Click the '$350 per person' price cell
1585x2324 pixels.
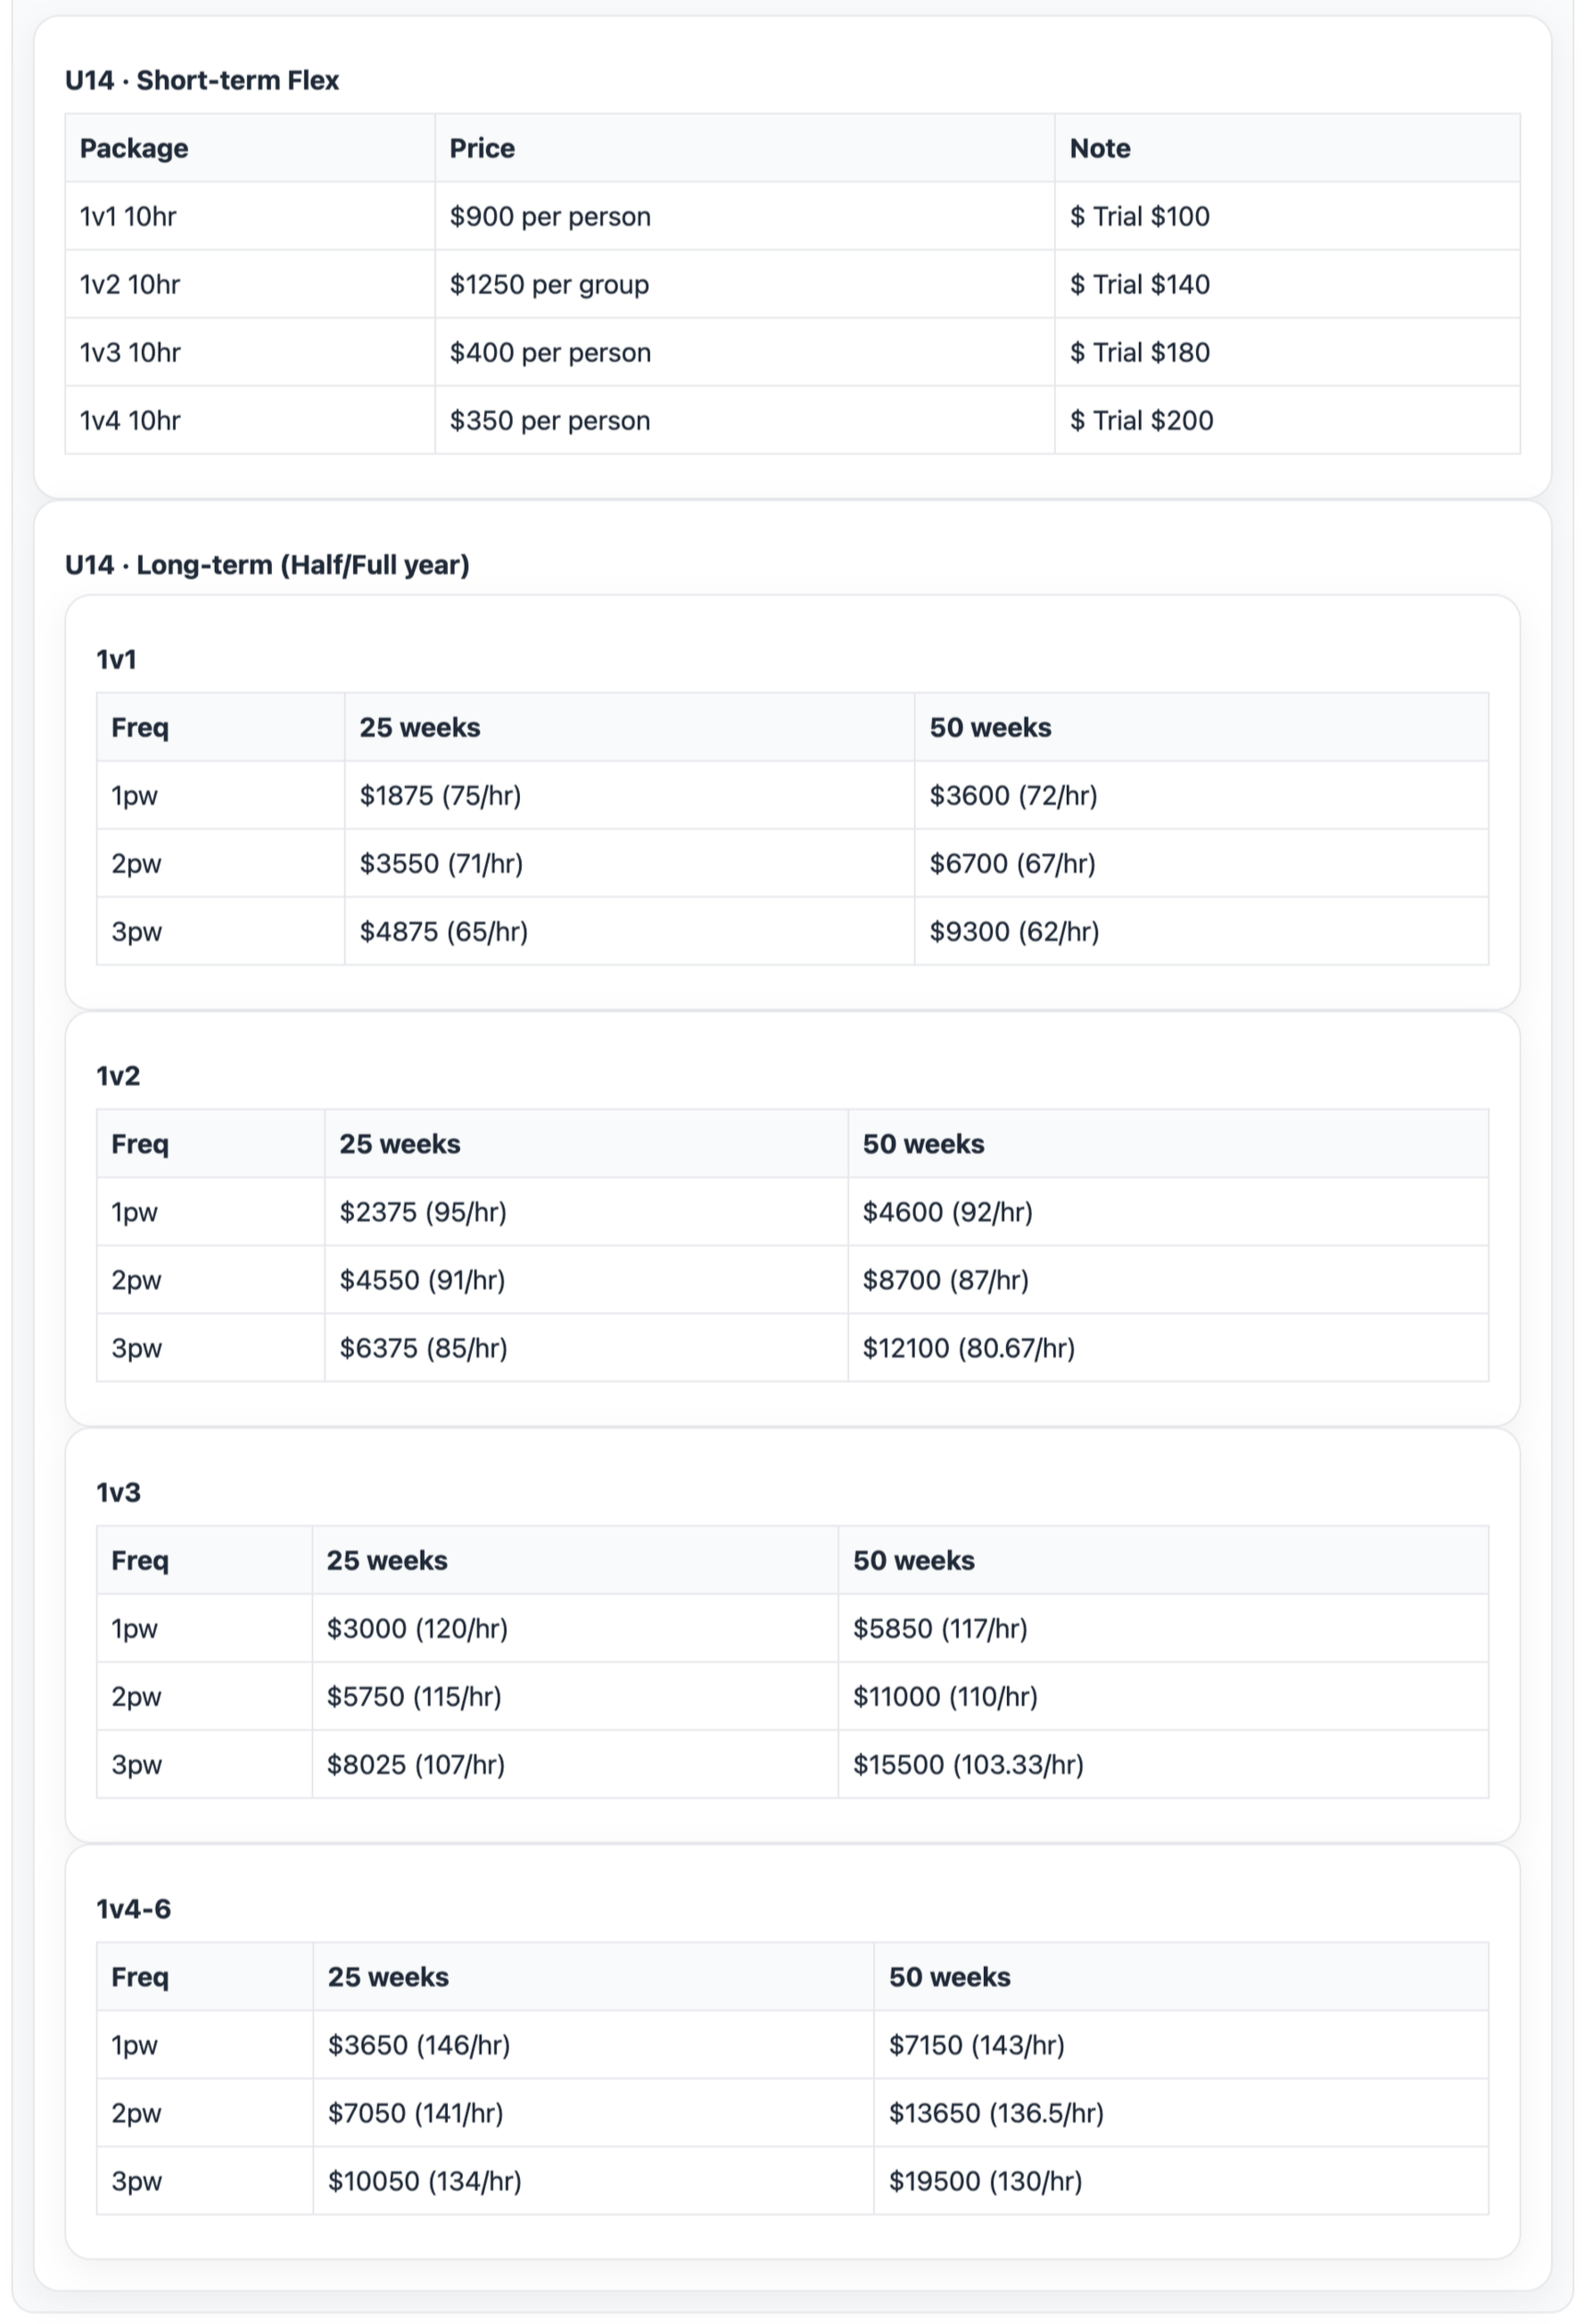tap(744, 420)
